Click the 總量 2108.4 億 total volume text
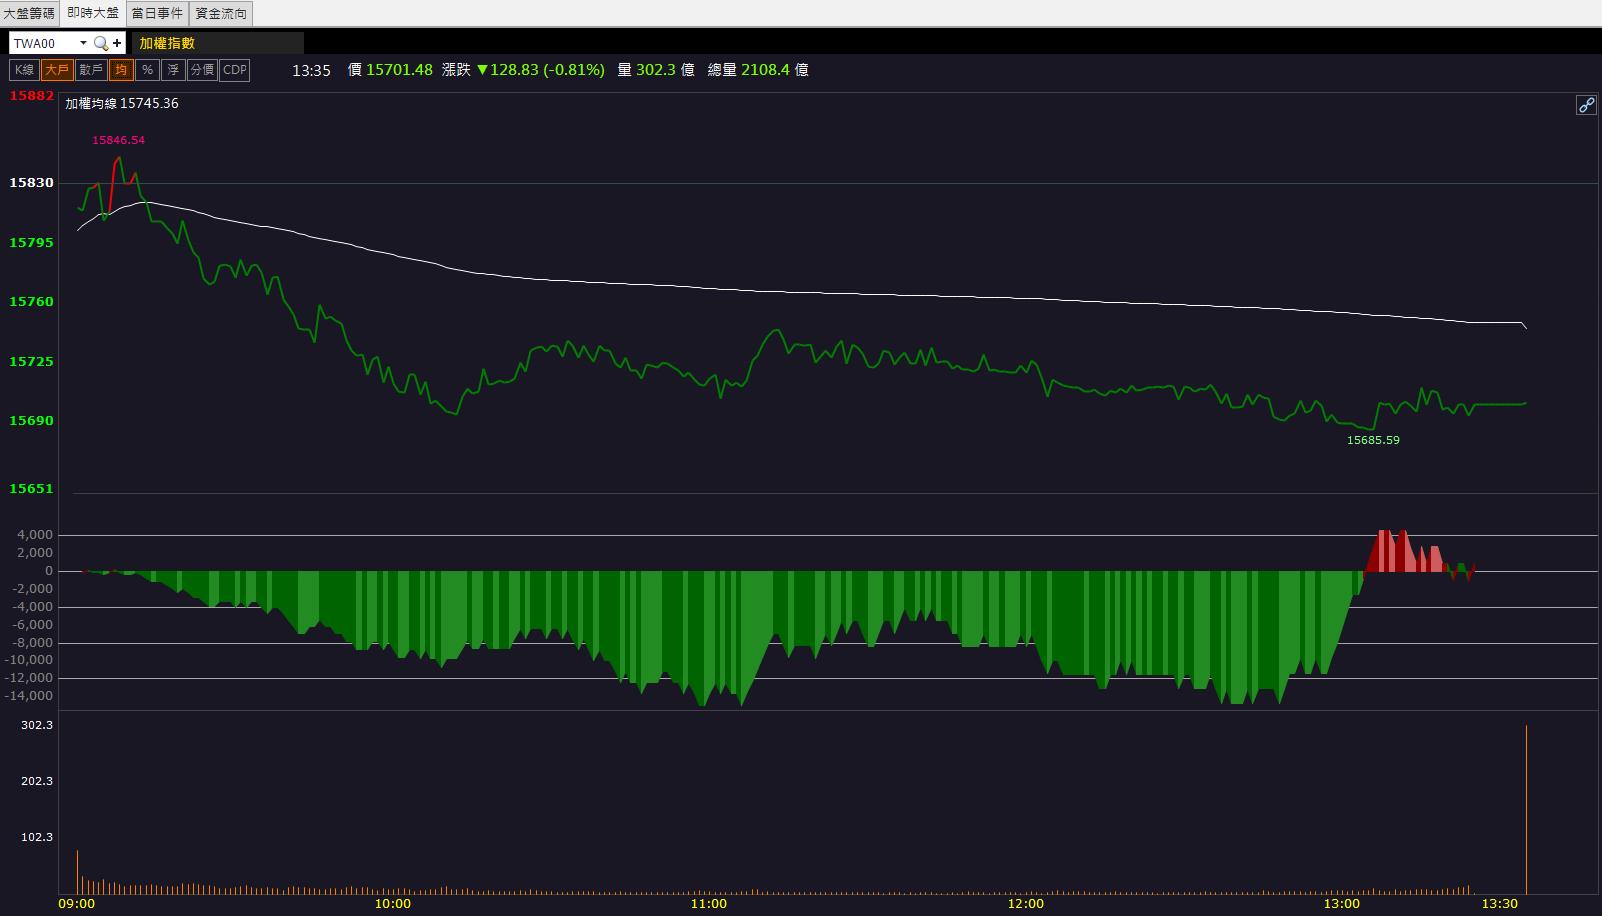 758,70
